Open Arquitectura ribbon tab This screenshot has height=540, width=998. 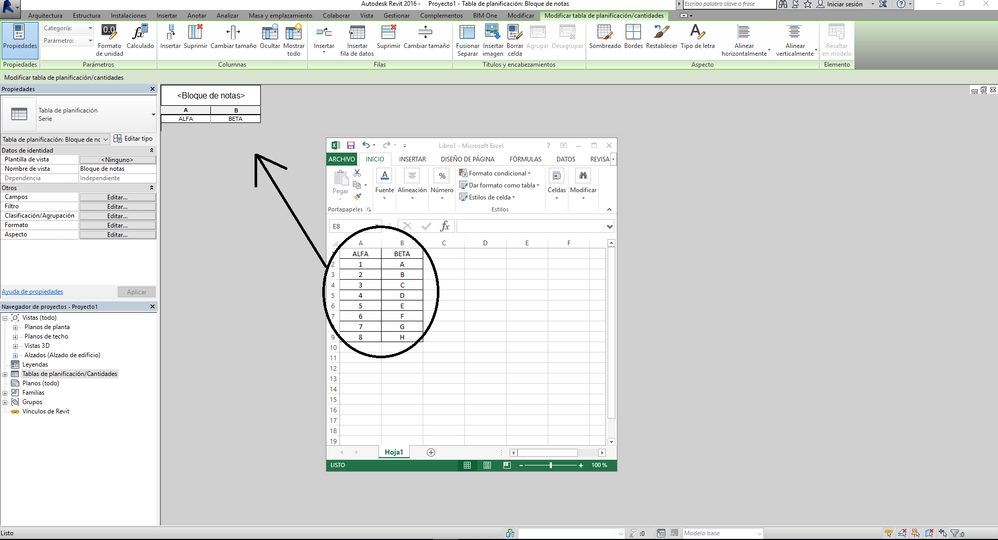(45, 15)
